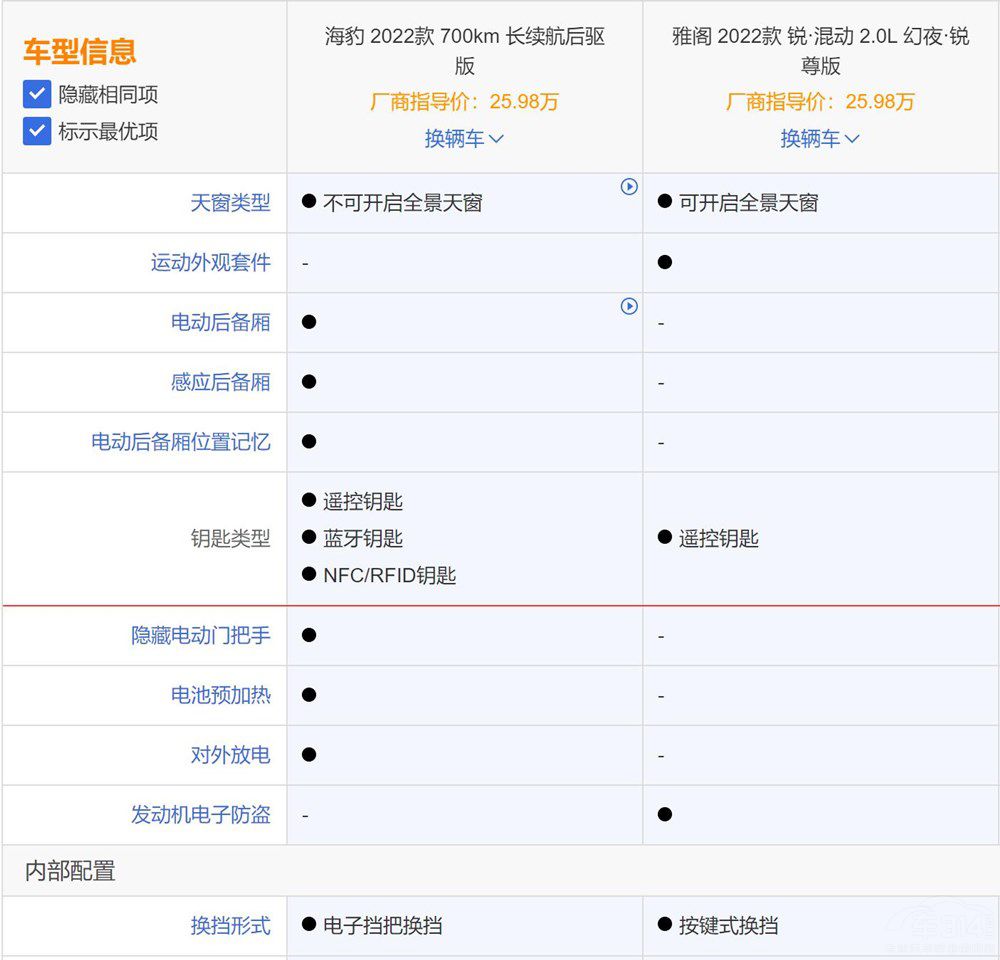Open the 感应后备厢 link

222,382
